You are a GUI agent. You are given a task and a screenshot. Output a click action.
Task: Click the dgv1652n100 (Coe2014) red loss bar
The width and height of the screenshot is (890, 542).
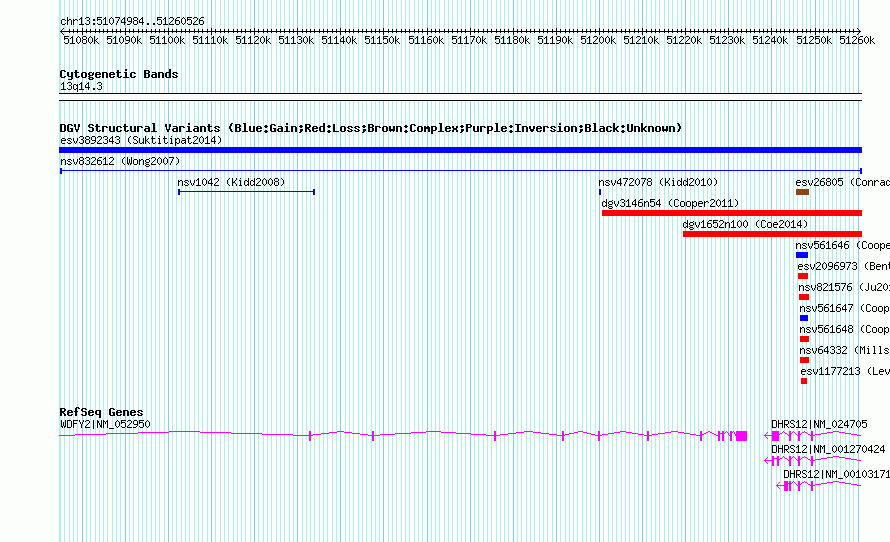[x=771, y=234]
